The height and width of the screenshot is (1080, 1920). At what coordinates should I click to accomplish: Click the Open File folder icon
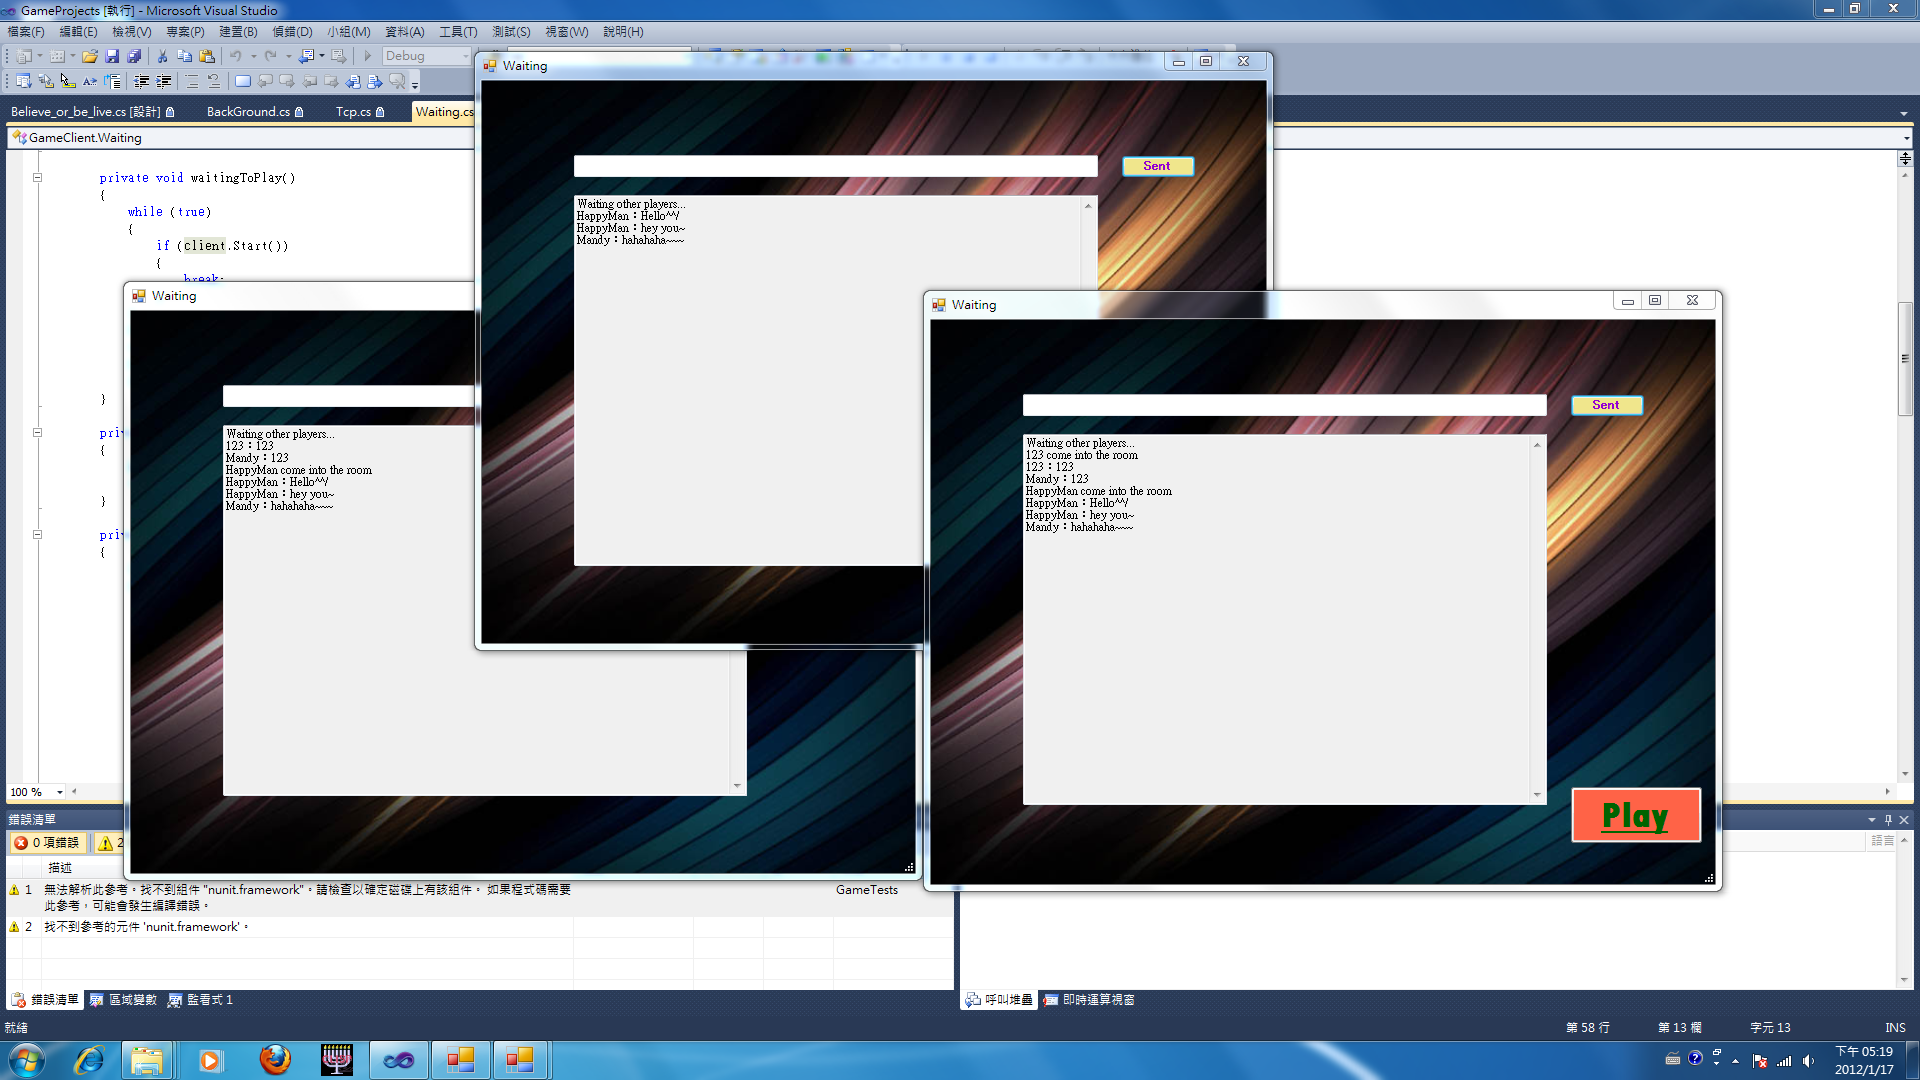[x=90, y=56]
